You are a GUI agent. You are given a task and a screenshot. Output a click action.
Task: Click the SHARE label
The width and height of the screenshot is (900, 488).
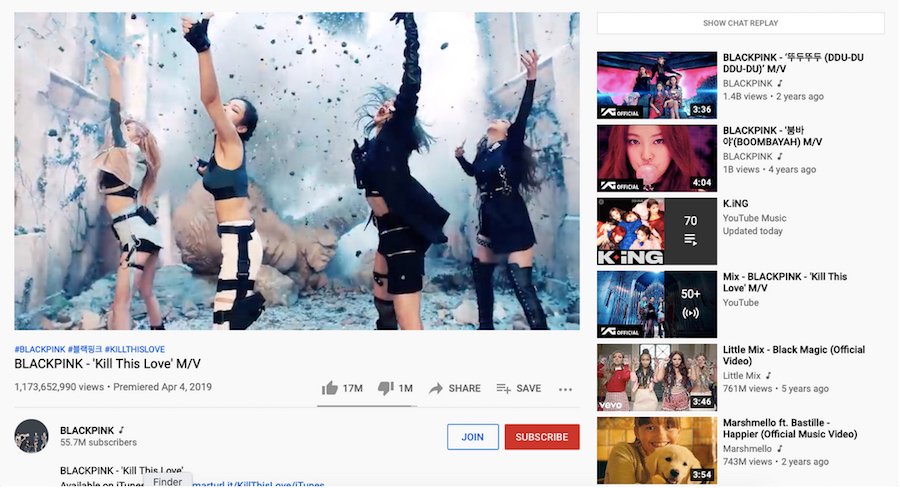(x=464, y=389)
